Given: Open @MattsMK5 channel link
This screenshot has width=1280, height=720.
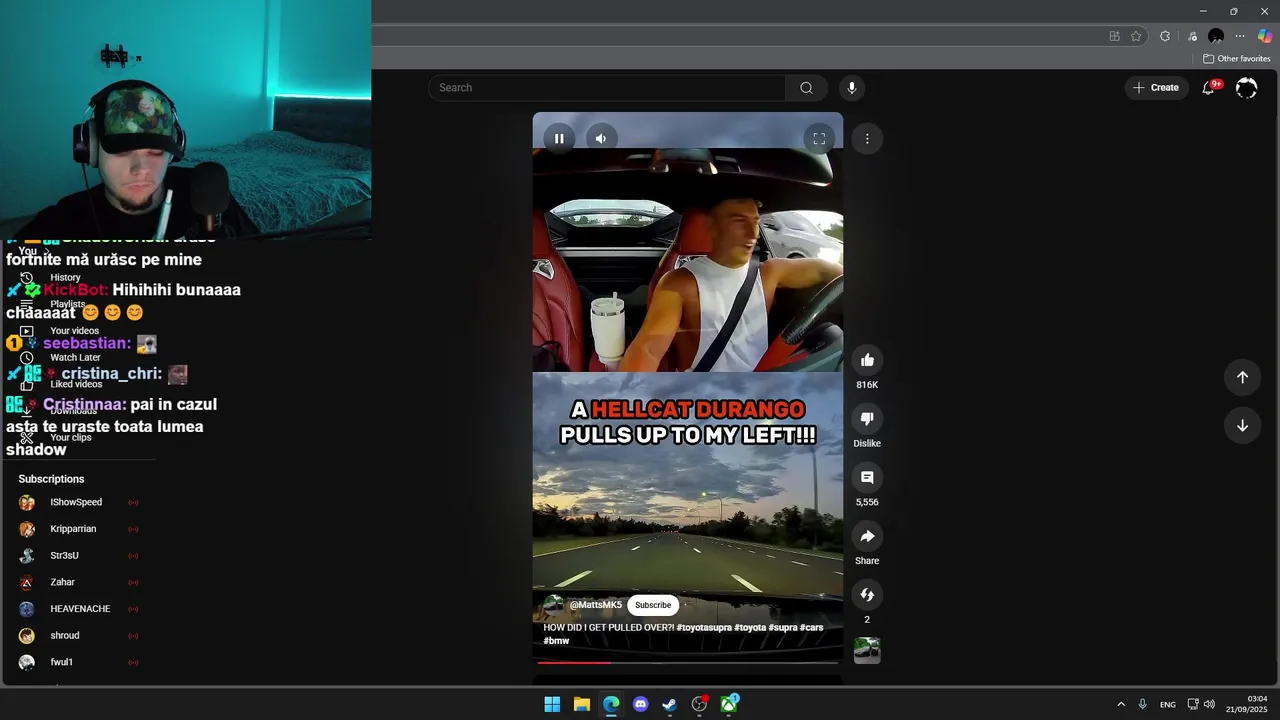Looking at the screenshot, I should 596,605.
